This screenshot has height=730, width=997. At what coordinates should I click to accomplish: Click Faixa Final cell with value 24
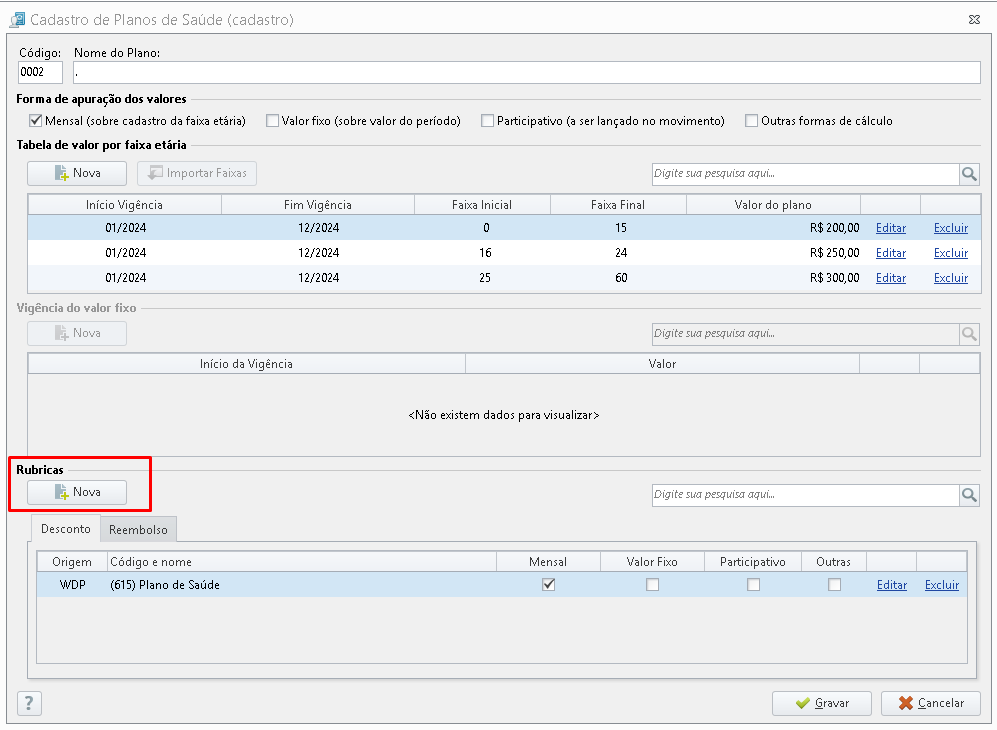point(618,252)
